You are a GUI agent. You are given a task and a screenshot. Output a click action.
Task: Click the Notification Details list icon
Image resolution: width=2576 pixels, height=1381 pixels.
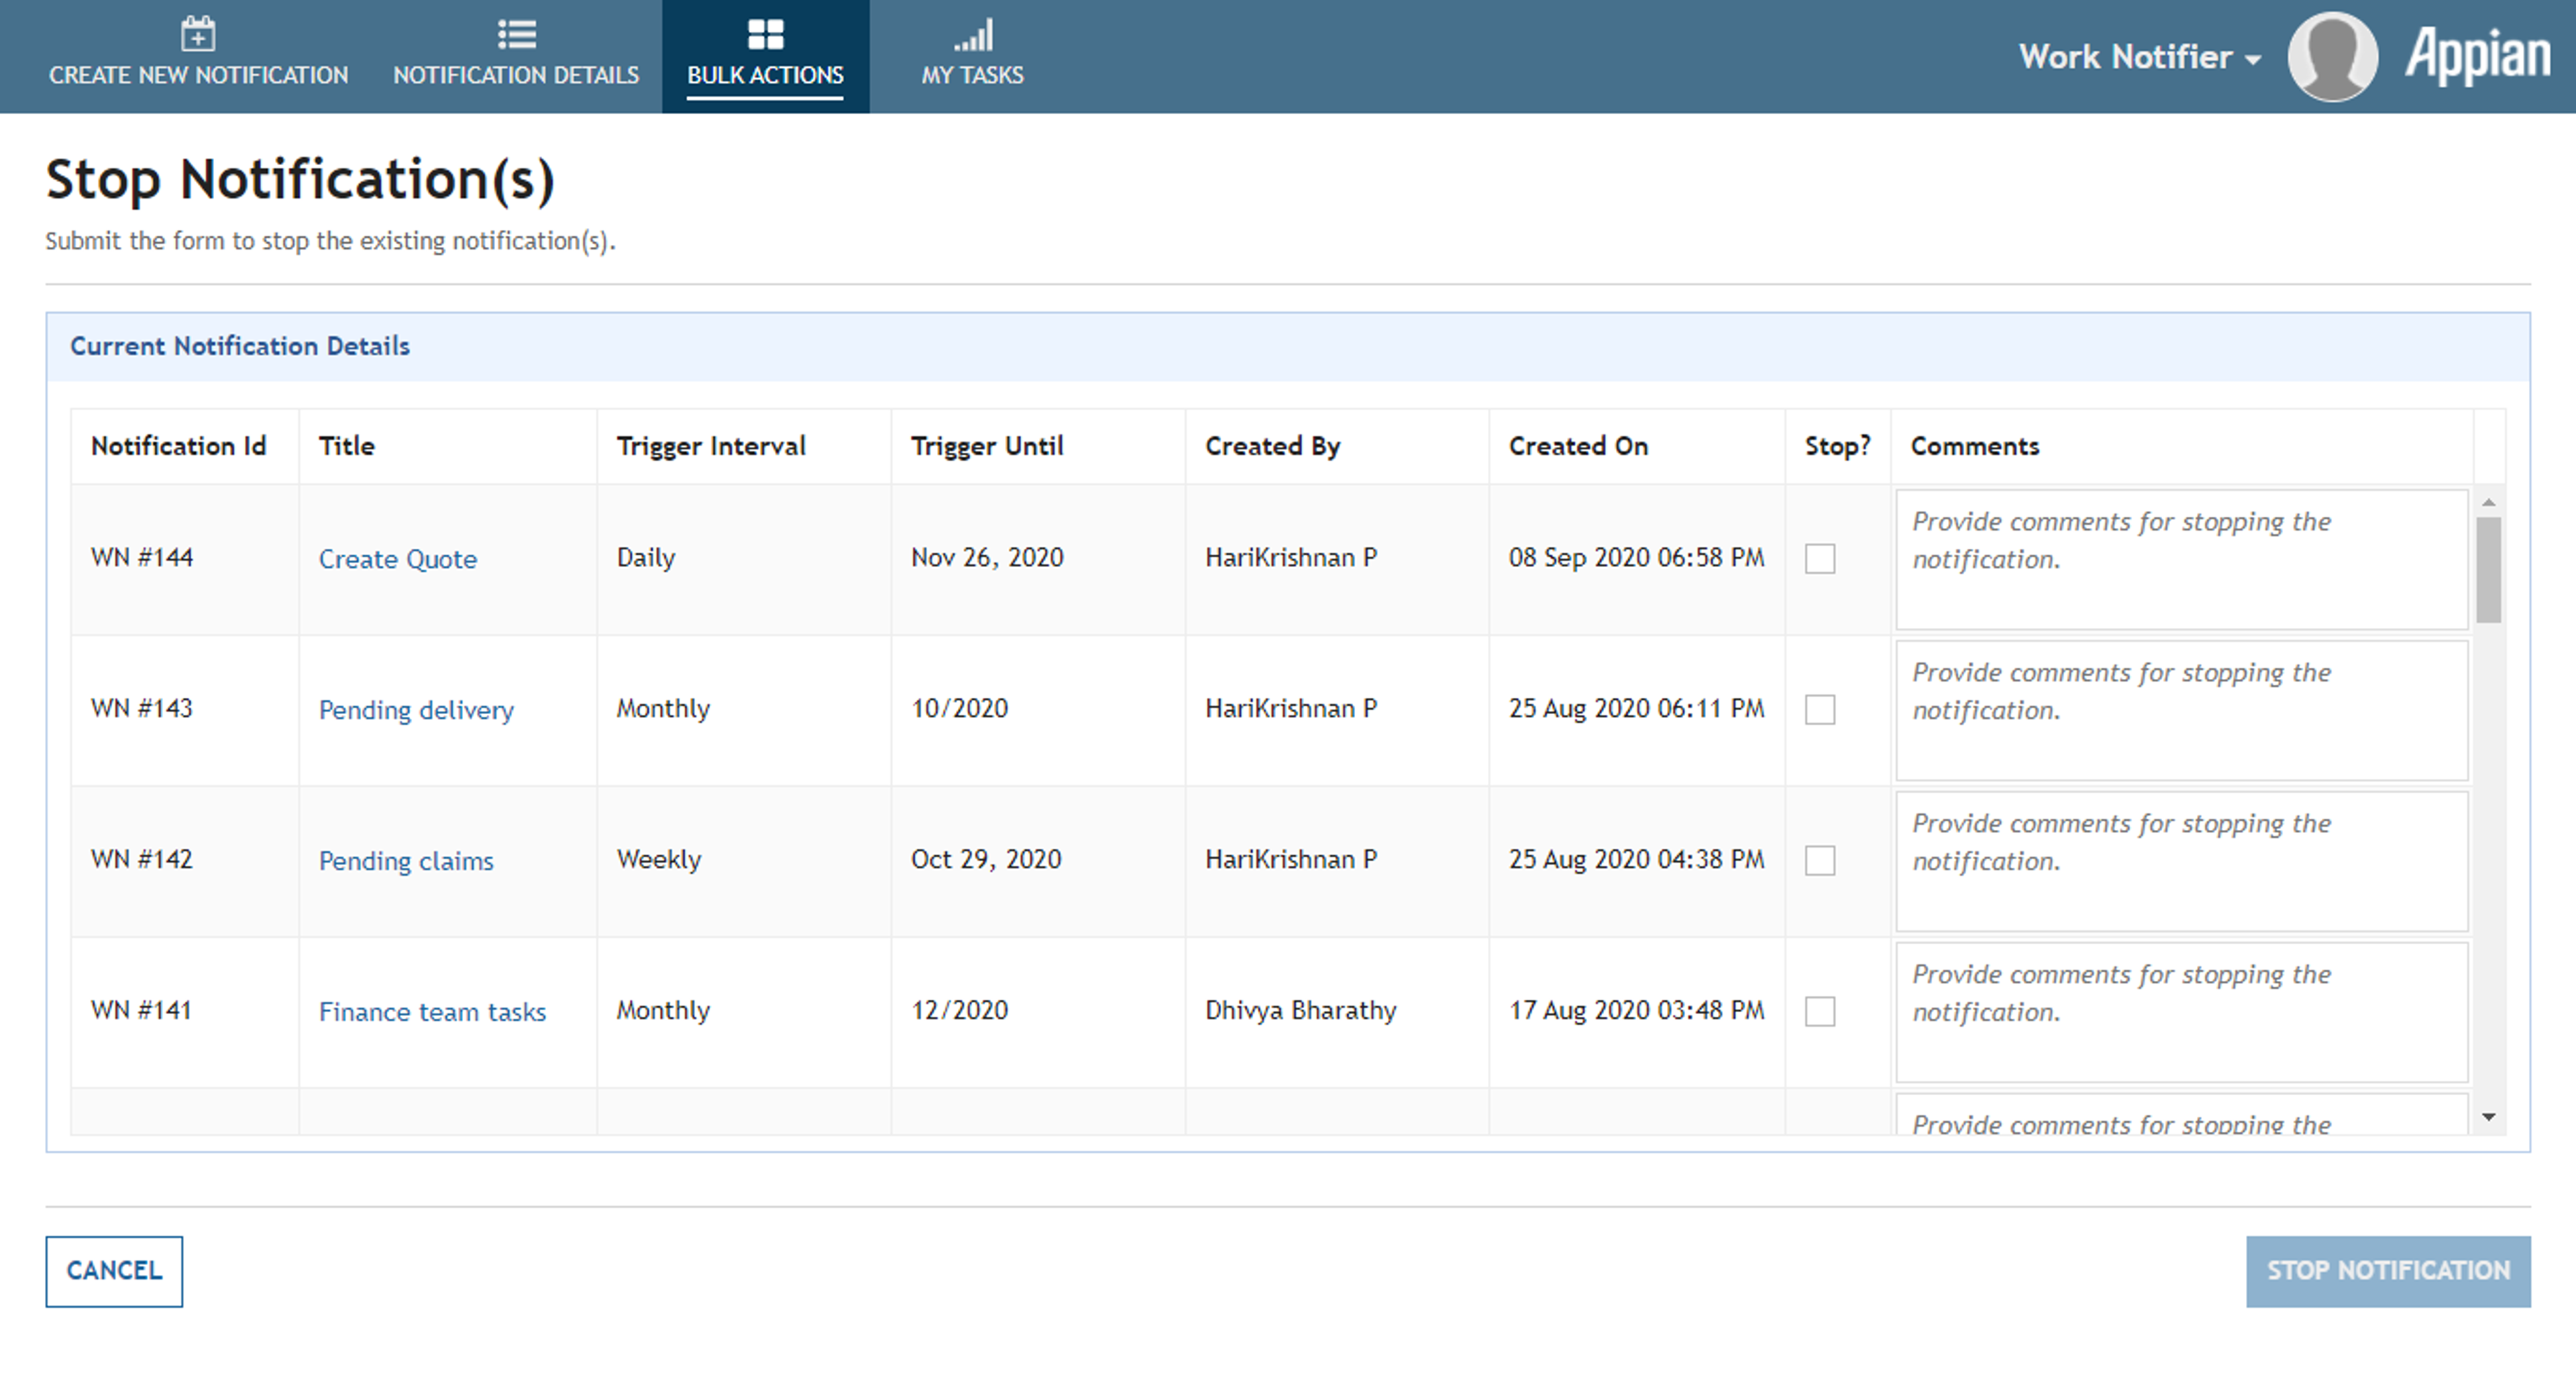click(x=516, y=34)
